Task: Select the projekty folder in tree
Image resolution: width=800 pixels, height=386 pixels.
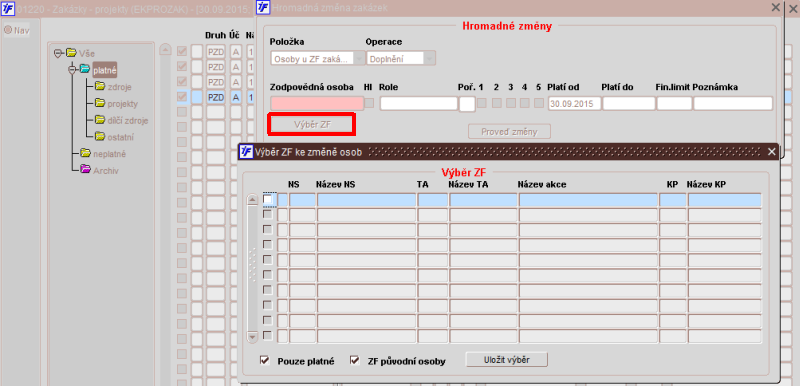Action: click(122, 104)
